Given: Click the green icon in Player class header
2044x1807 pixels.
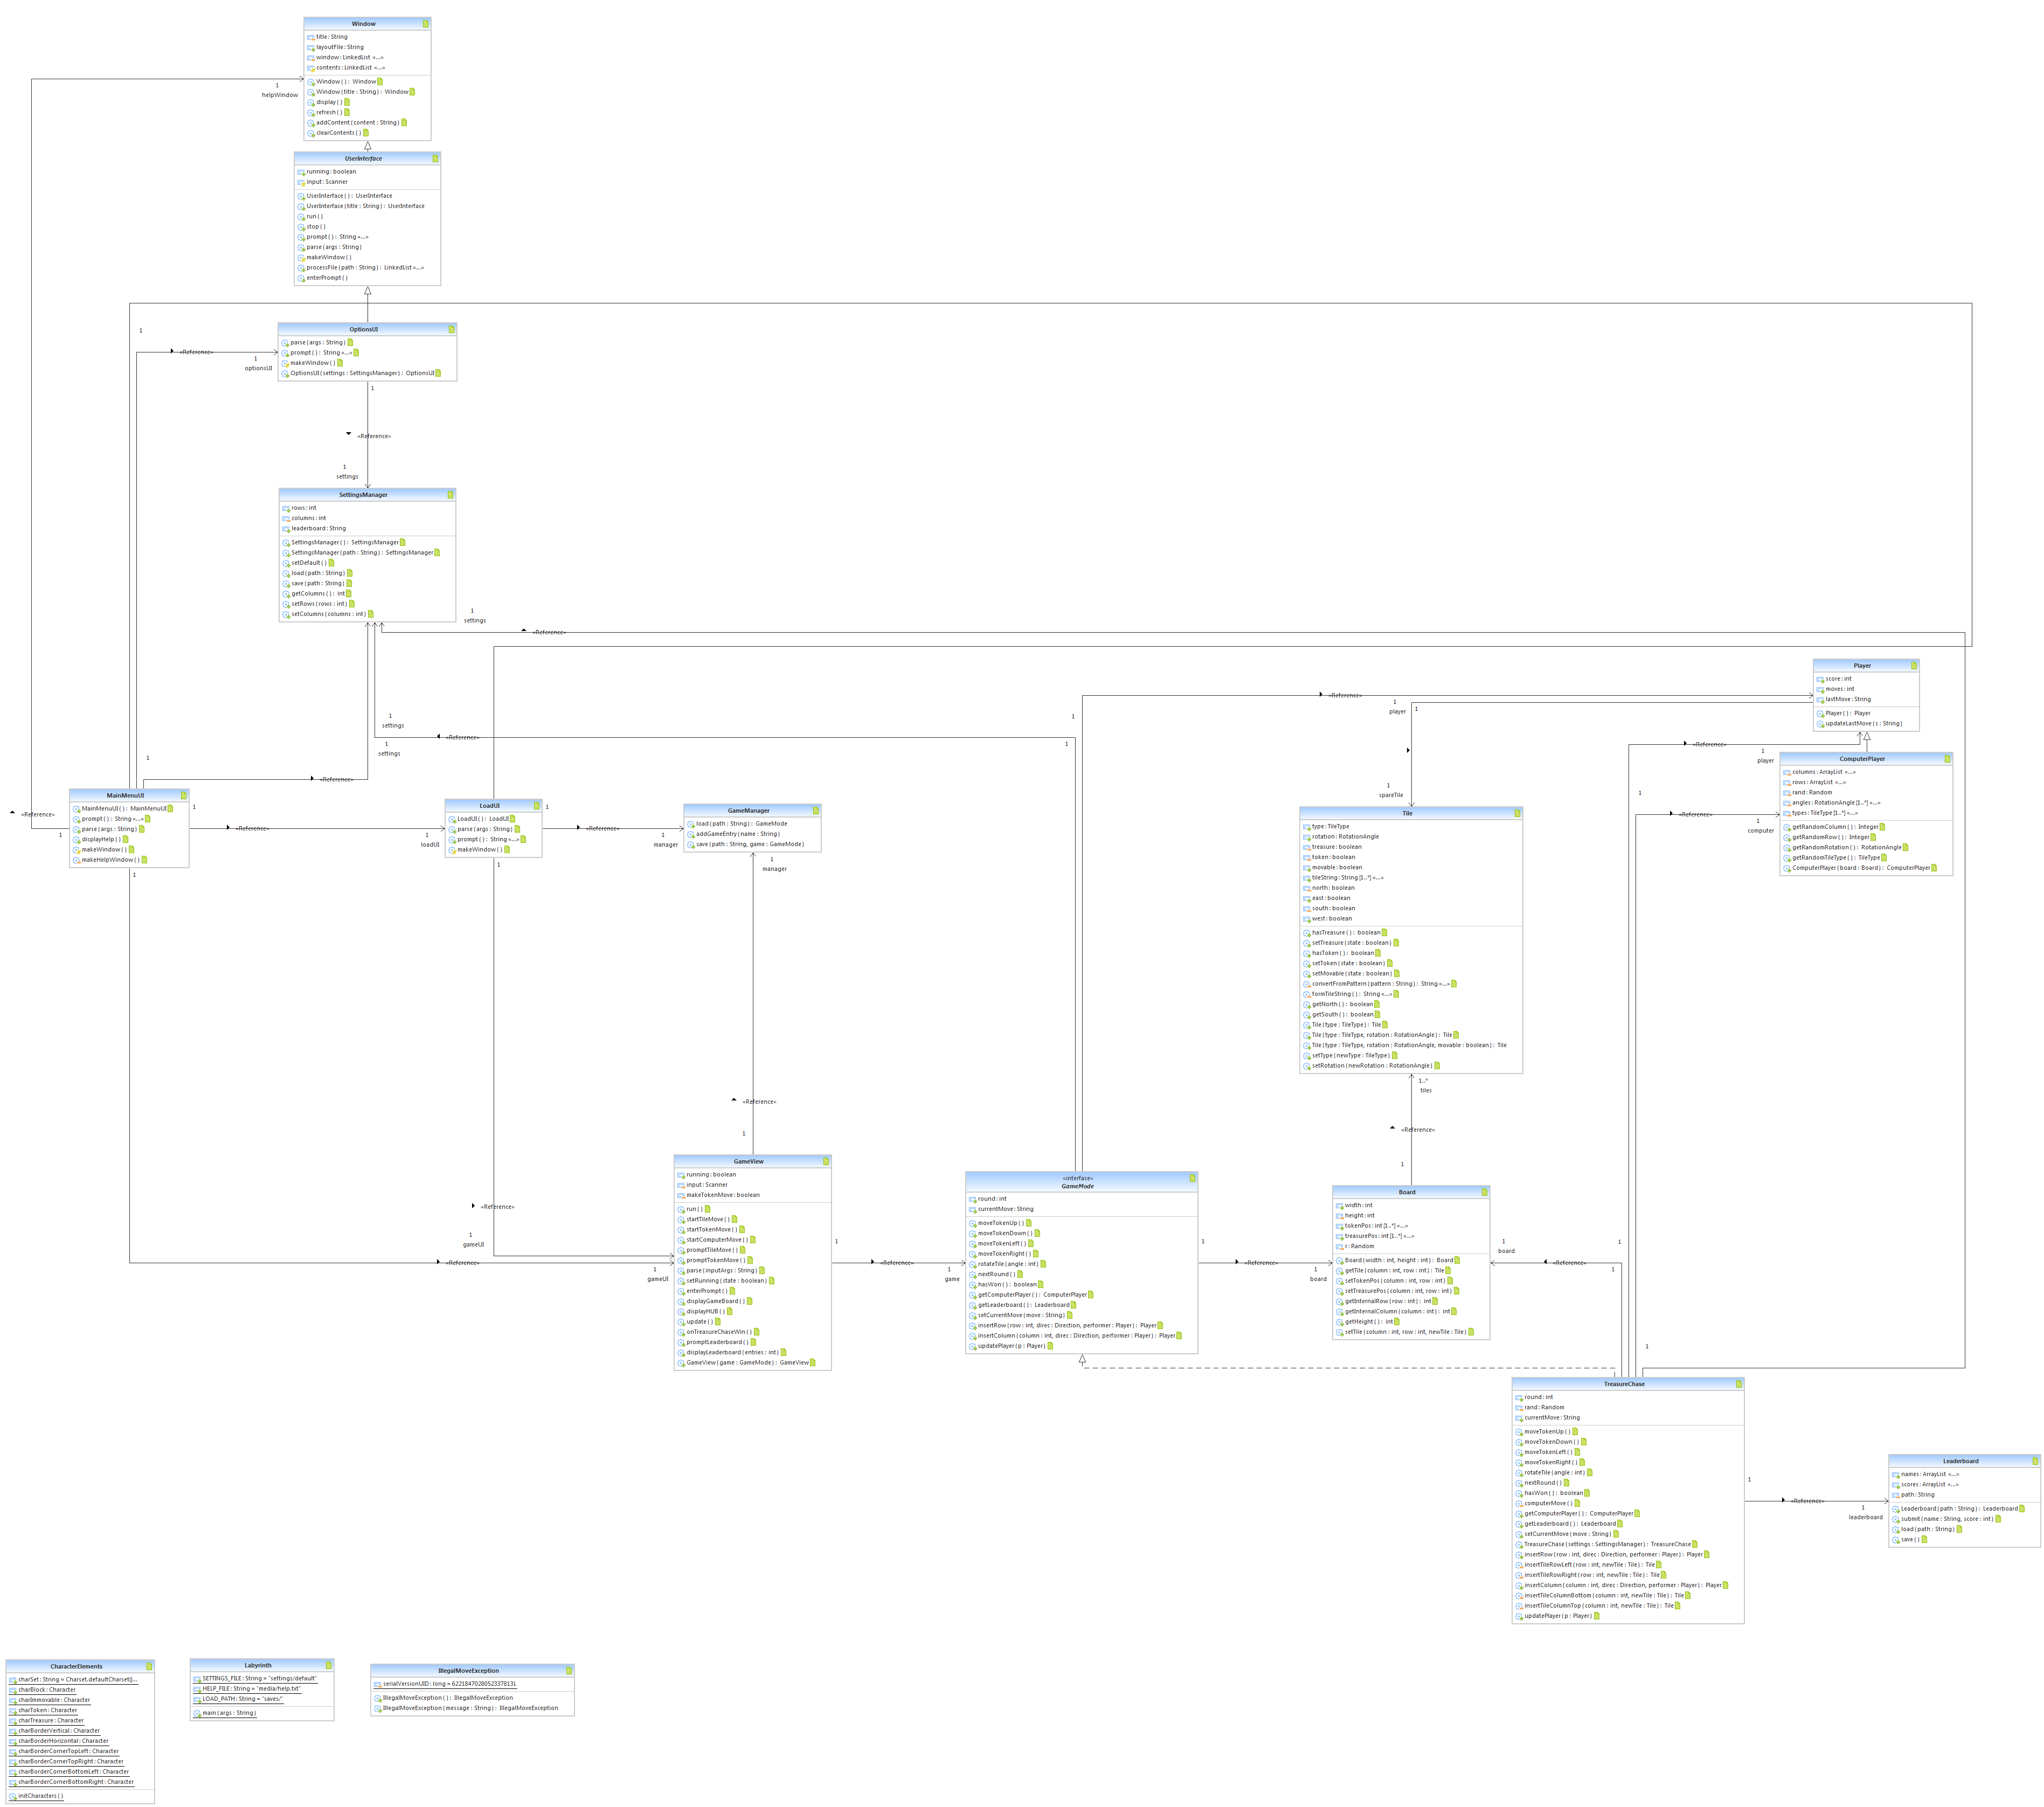Looking at the screenshot, I should pyautogui.click(x=1914, y=665).
